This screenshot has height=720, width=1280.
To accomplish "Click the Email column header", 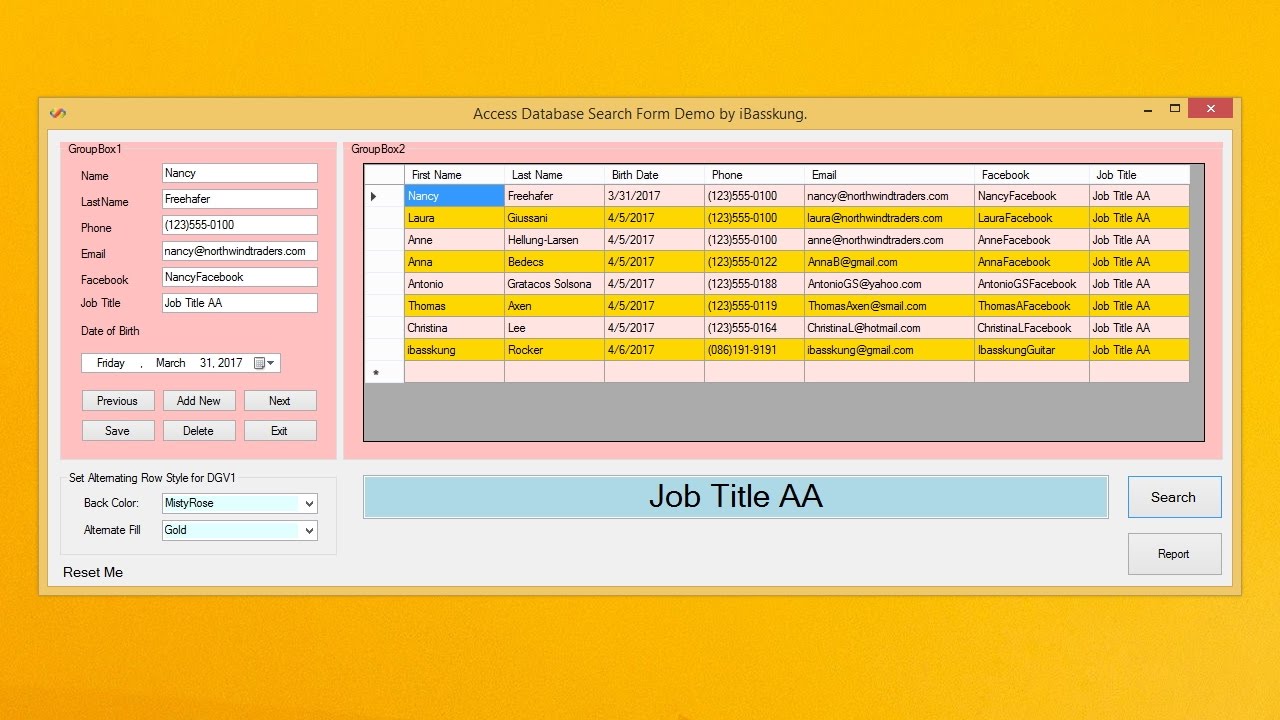I will [889, 175].
